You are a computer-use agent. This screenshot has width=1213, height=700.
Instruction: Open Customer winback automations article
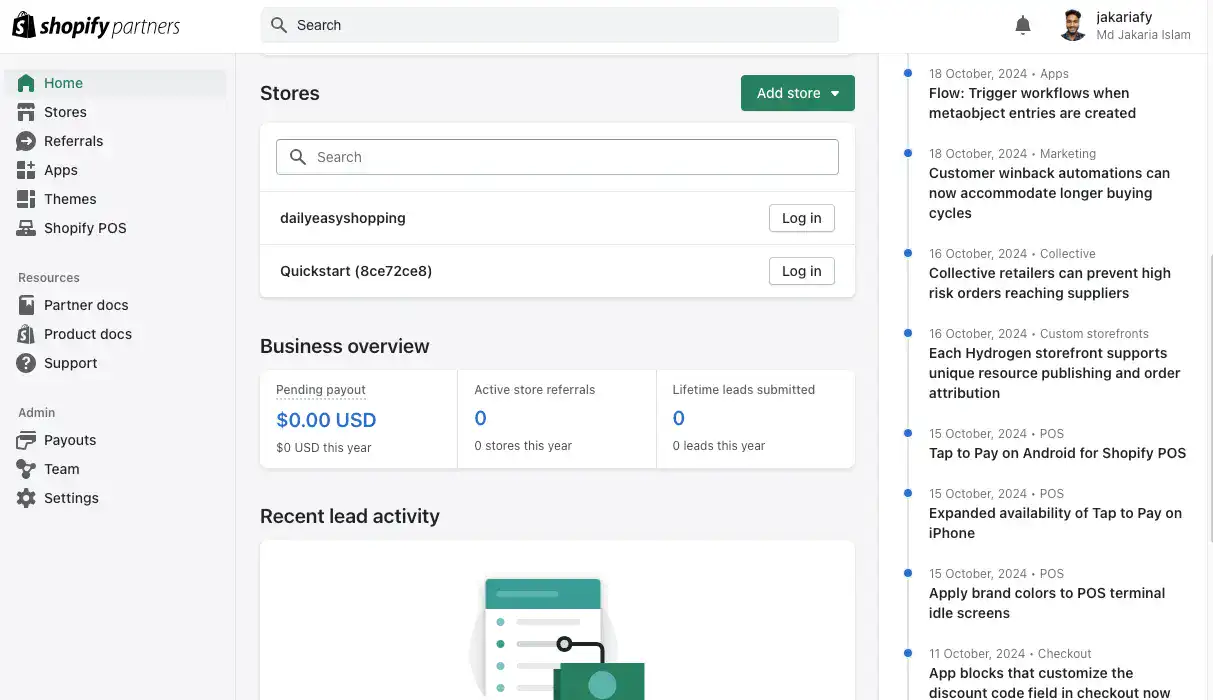(1049, 193)
